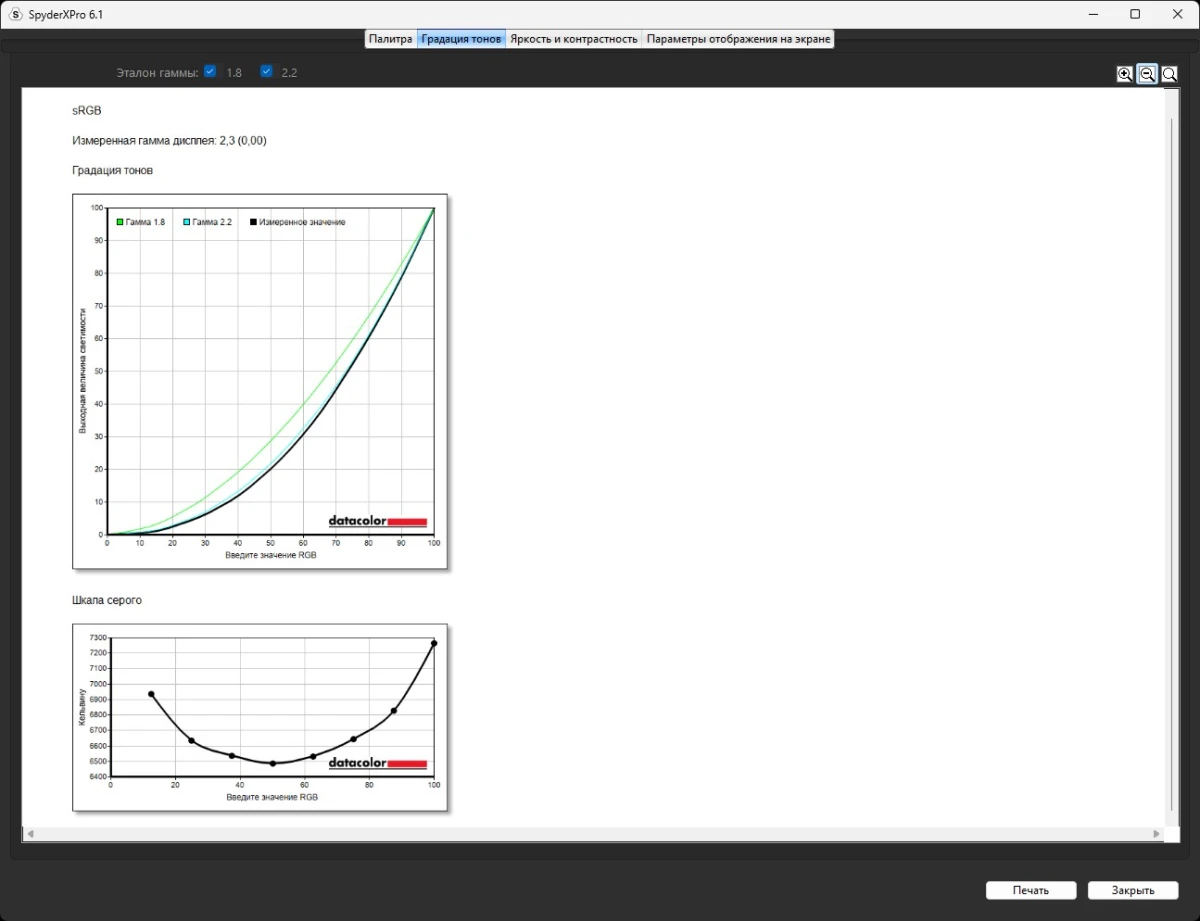Maximize the SpyderXPro window
1200x921 pixels.
(1135, 14)
